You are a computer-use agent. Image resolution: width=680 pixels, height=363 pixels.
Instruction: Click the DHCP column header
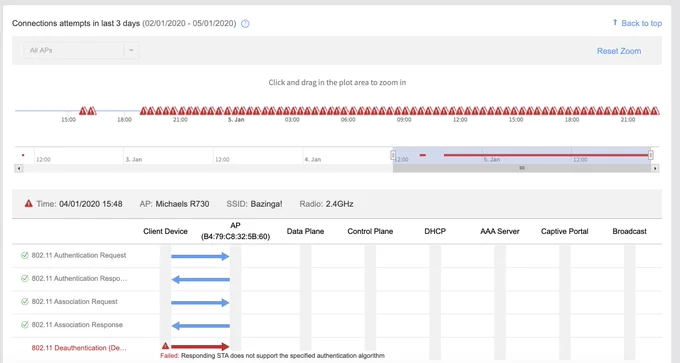coord(435,231)
